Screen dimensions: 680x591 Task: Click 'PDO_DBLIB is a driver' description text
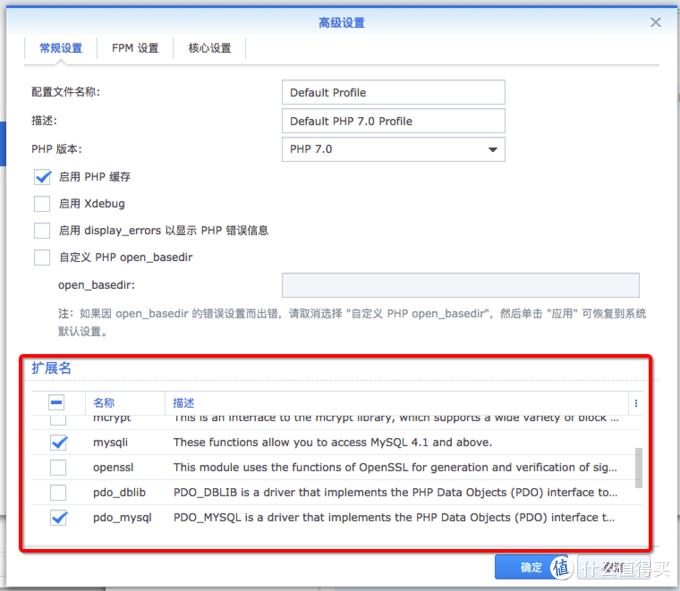pyautogui.click(x=396, y=493)
